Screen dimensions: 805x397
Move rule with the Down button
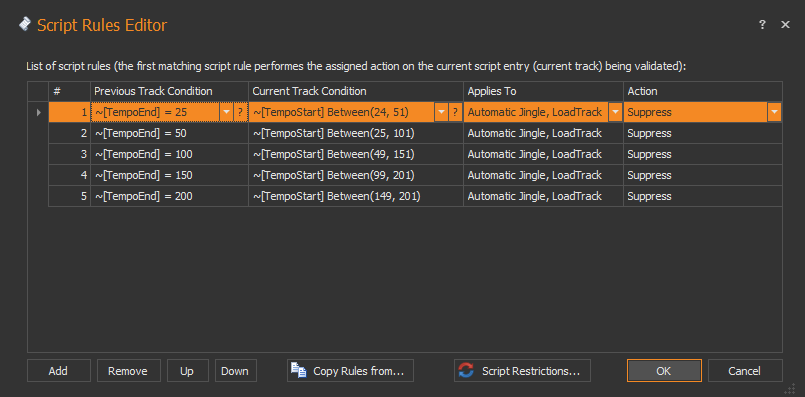[x=236, y=370]
